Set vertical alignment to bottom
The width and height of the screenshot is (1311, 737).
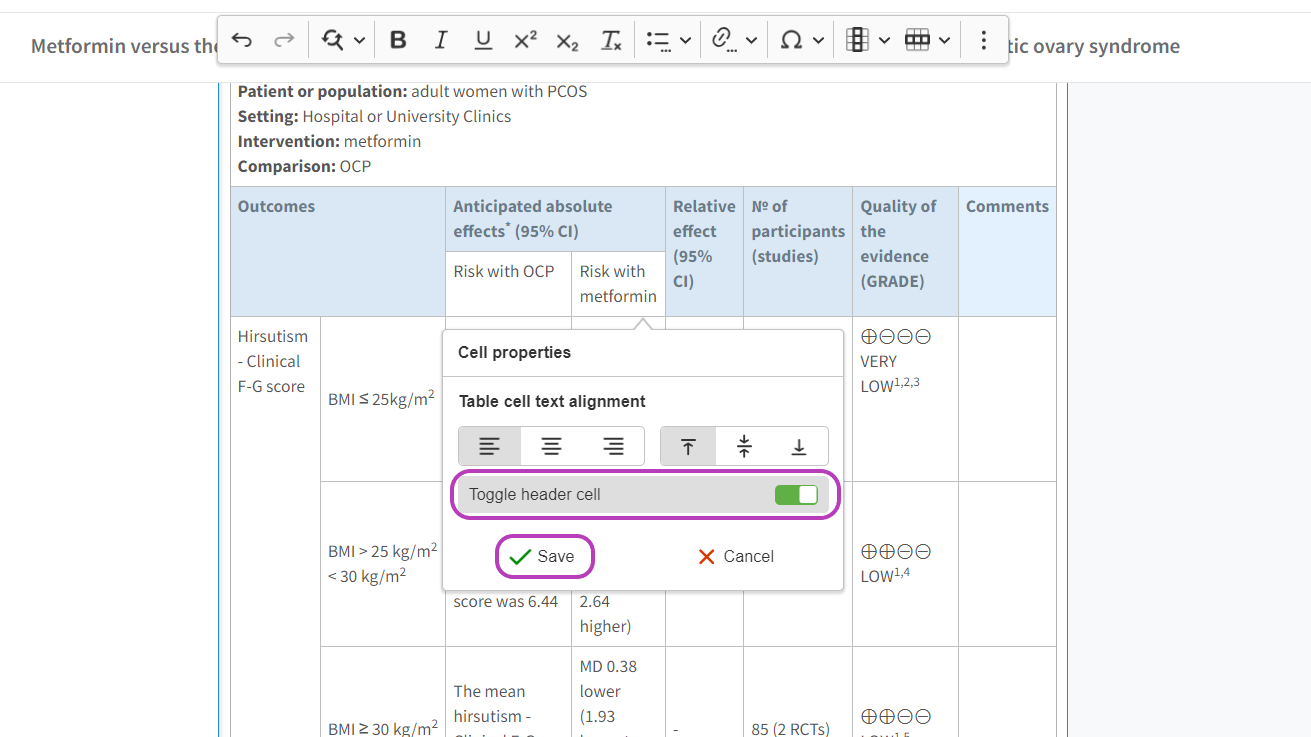tap(799, 446)
